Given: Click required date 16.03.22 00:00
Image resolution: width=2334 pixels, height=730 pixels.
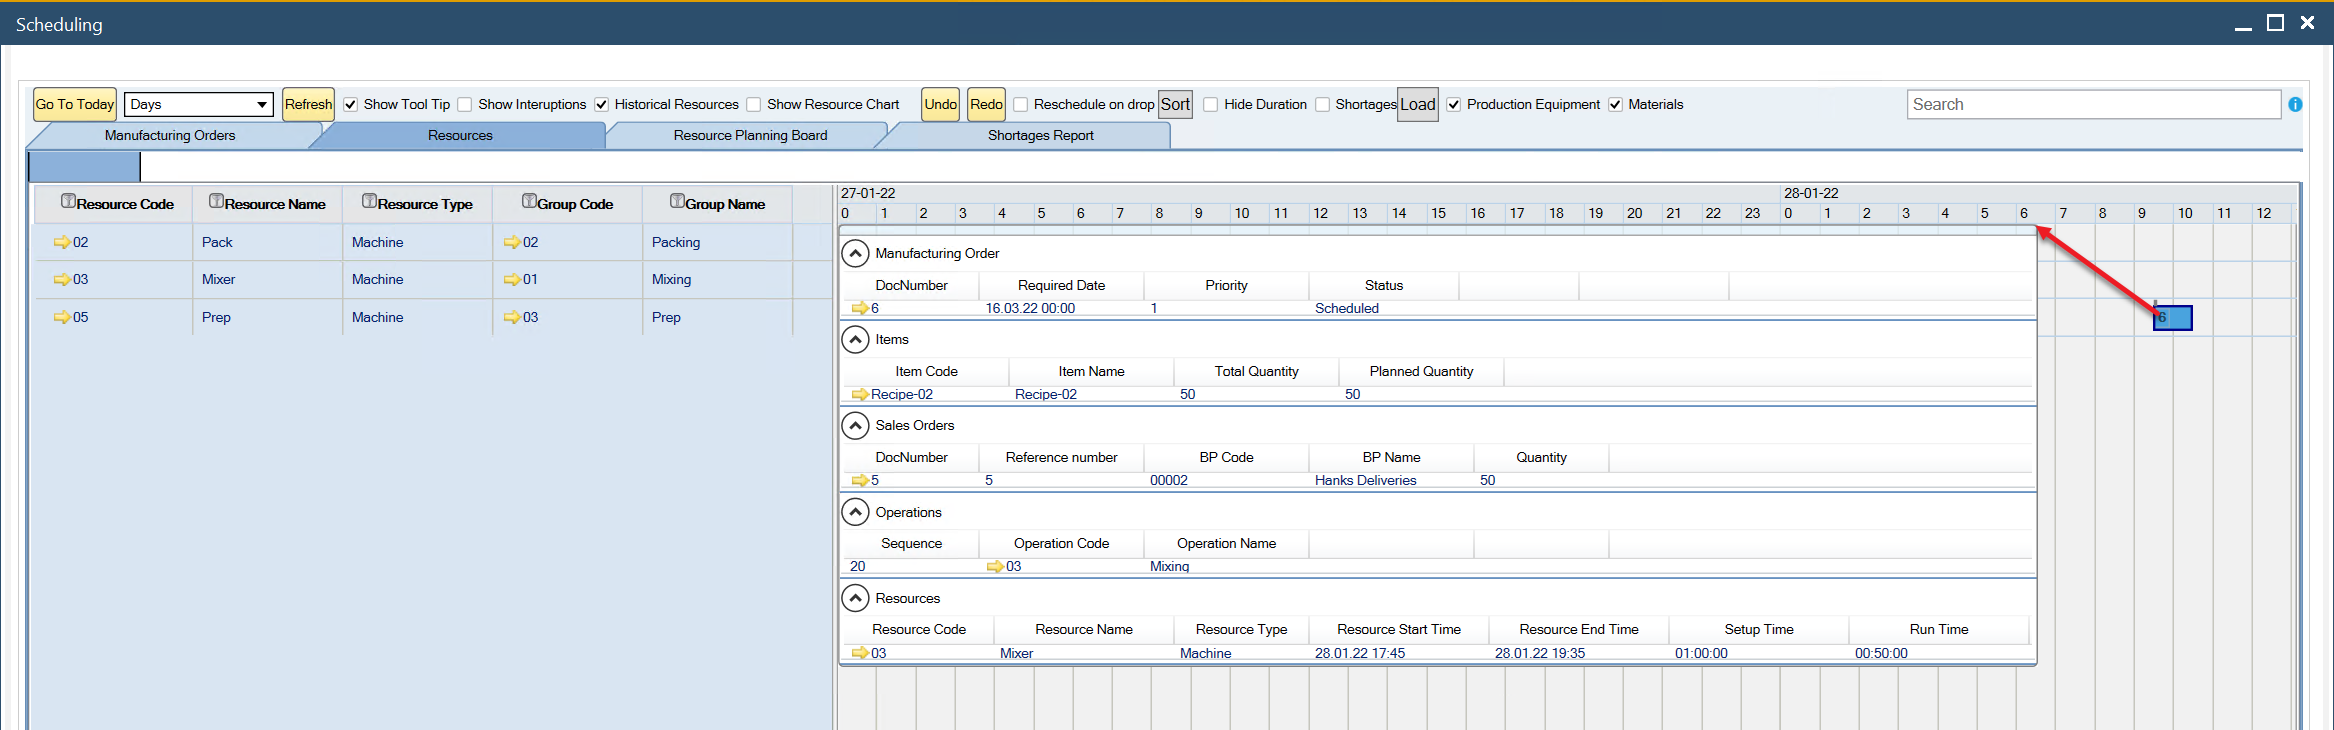Looking at the screenshot, I should point(1030,308).
